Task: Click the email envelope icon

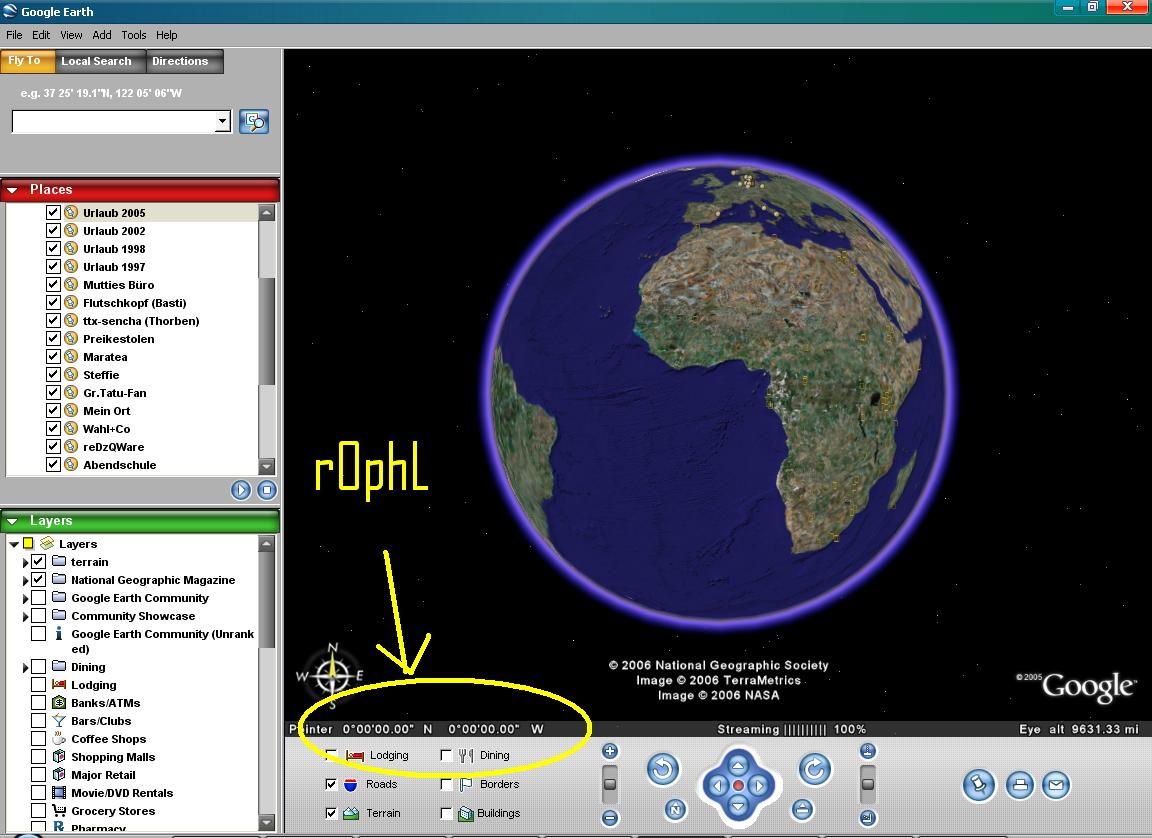Action: point(1055,785)
